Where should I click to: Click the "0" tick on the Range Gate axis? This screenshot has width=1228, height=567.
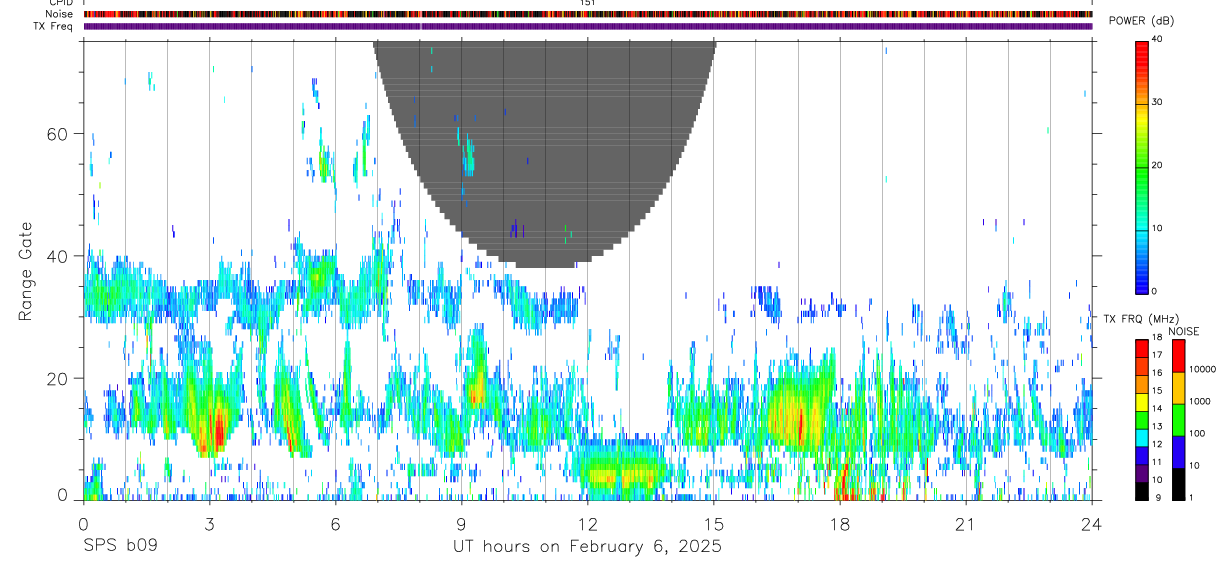(x=63, y=494)
